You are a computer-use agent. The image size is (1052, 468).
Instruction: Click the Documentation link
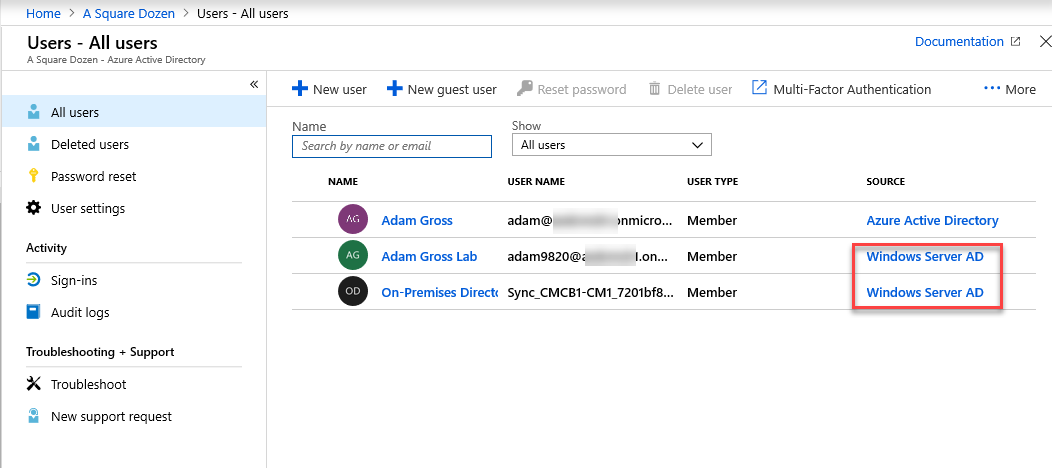pyautogui.click(x=959, y=42)
